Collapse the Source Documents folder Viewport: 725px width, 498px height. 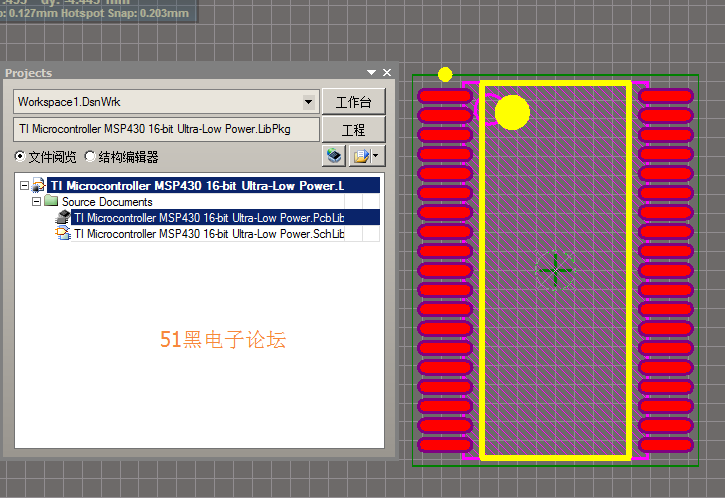(36, 202)
